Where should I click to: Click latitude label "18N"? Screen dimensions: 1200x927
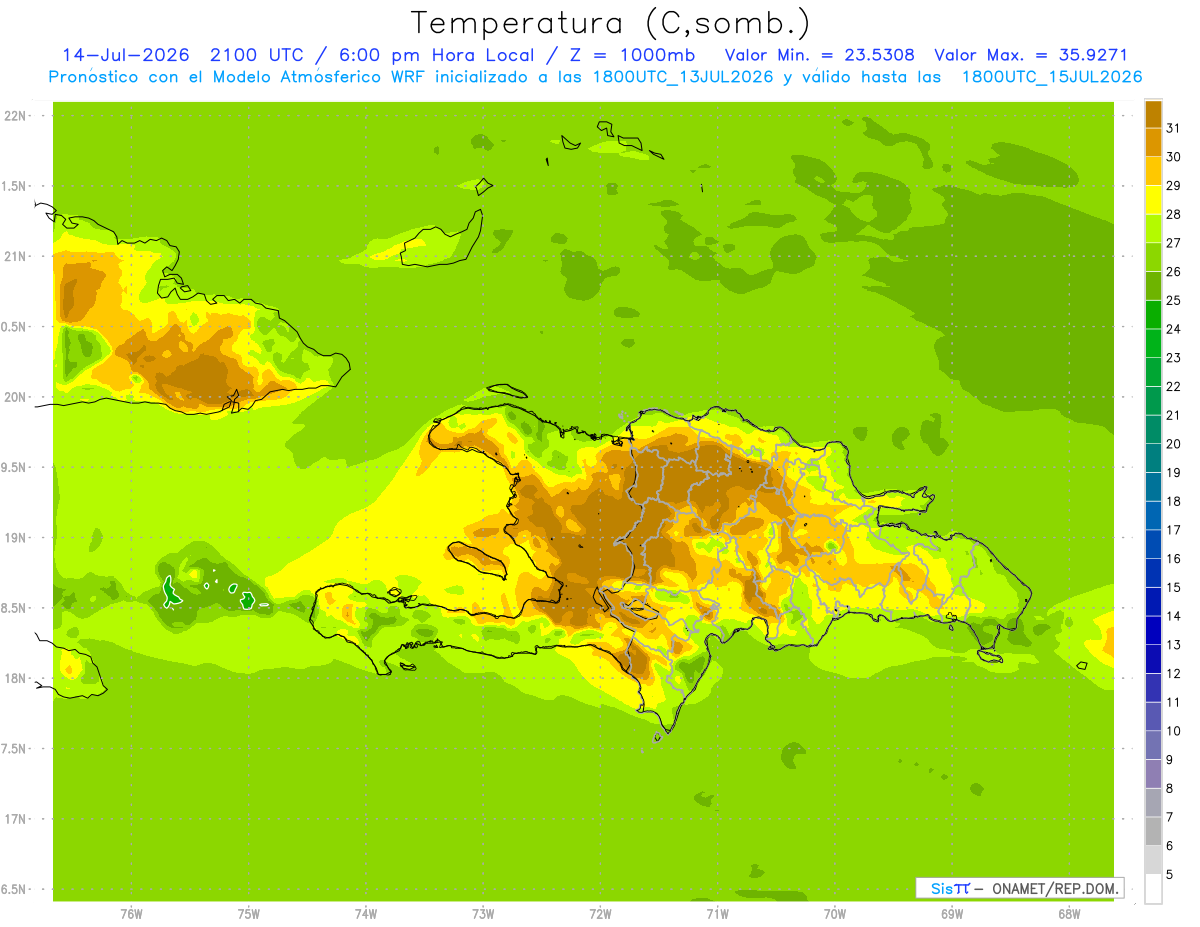(16, 678)
